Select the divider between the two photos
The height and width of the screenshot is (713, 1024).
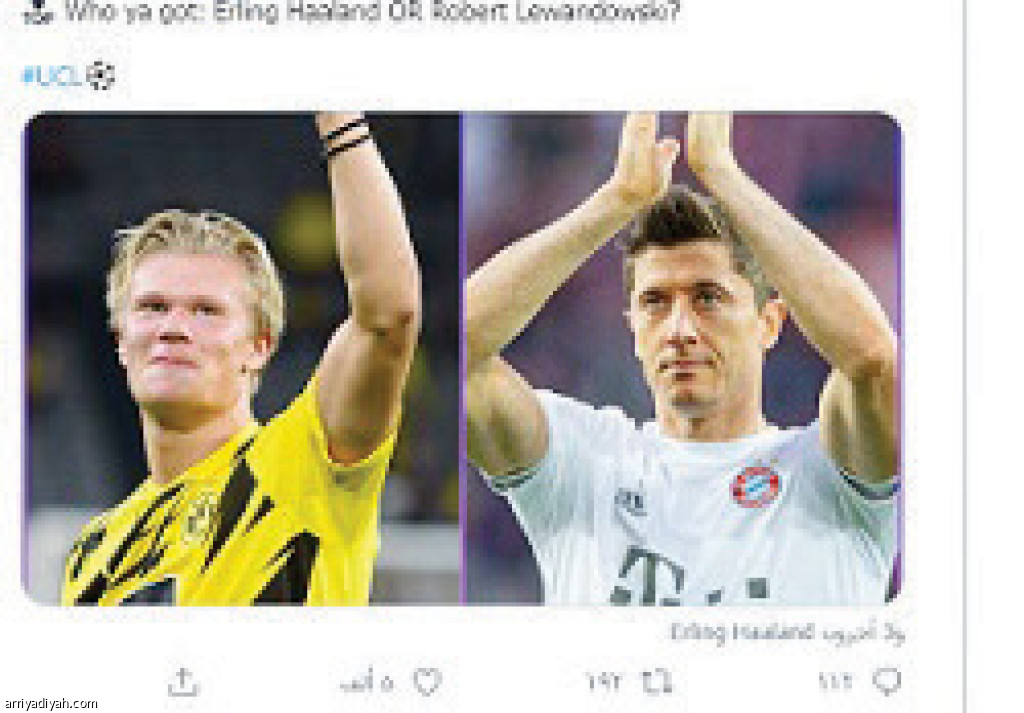(x=462, y=358)
